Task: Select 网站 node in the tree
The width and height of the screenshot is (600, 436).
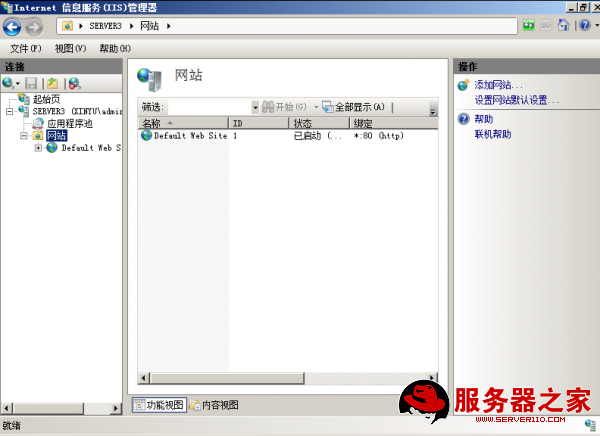Action: 56,136
